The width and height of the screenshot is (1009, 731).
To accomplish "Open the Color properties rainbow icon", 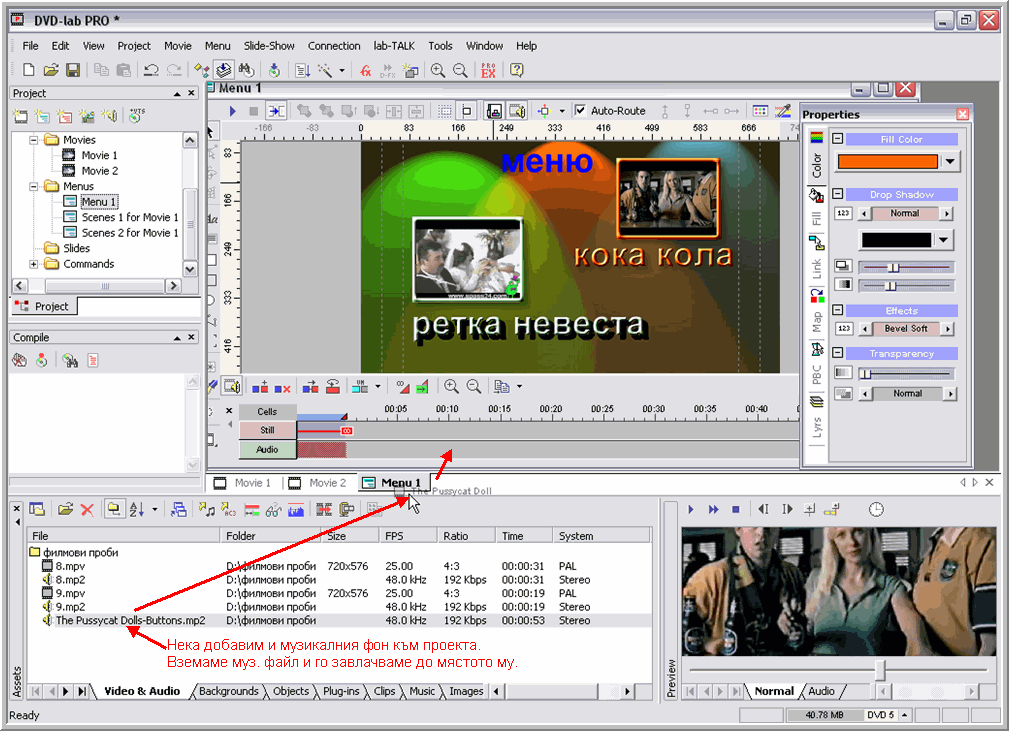I will pos(817,138).
